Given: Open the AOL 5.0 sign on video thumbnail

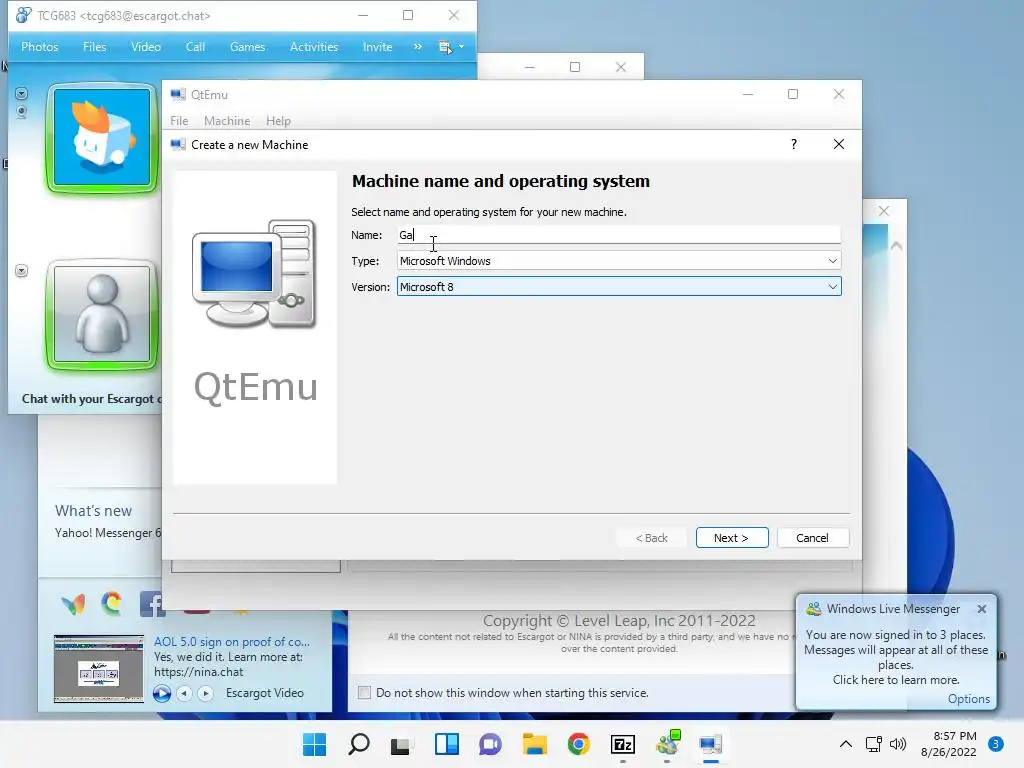Looking at the screenshot, I should (x=99, y=668).
